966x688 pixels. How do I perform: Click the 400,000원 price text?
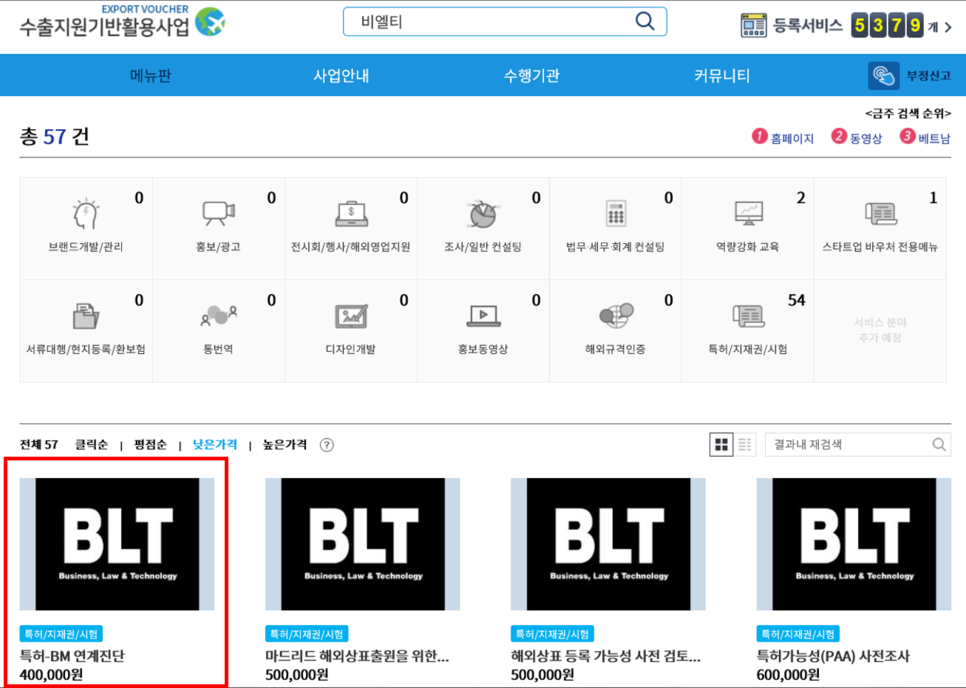(x=51, y=675)
